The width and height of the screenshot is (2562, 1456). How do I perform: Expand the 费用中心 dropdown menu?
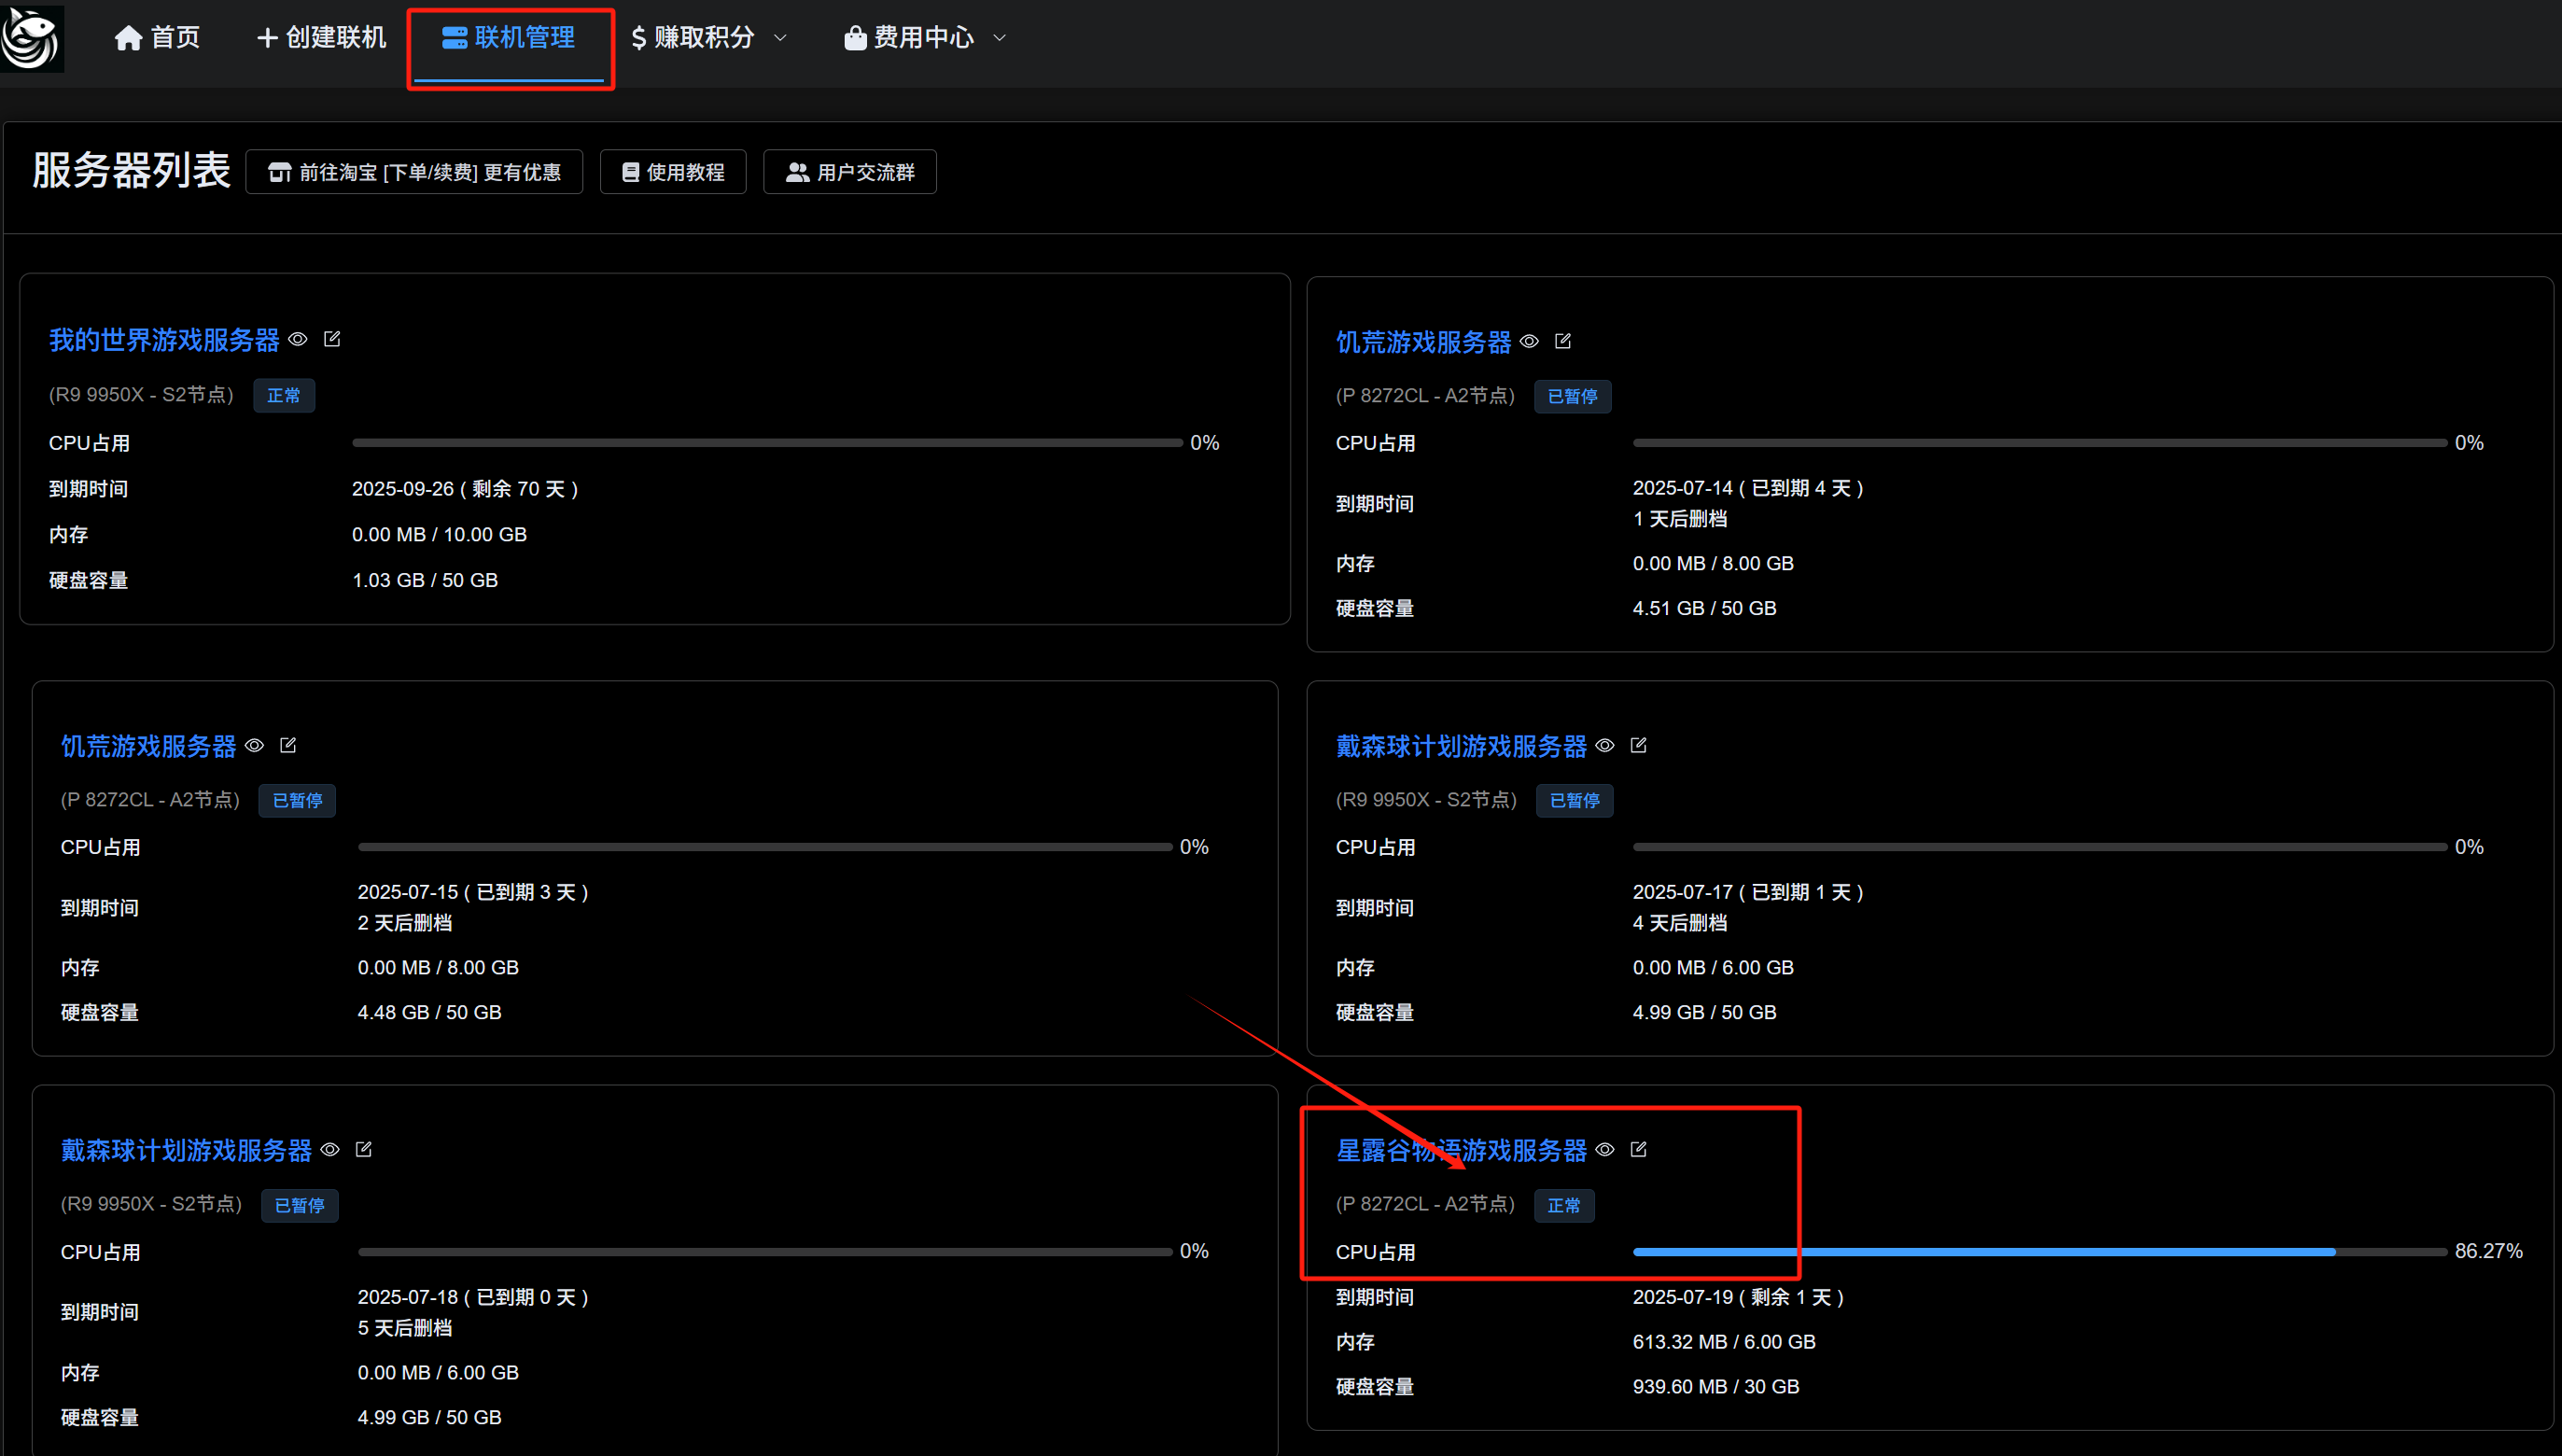click(x=925, y=38)
